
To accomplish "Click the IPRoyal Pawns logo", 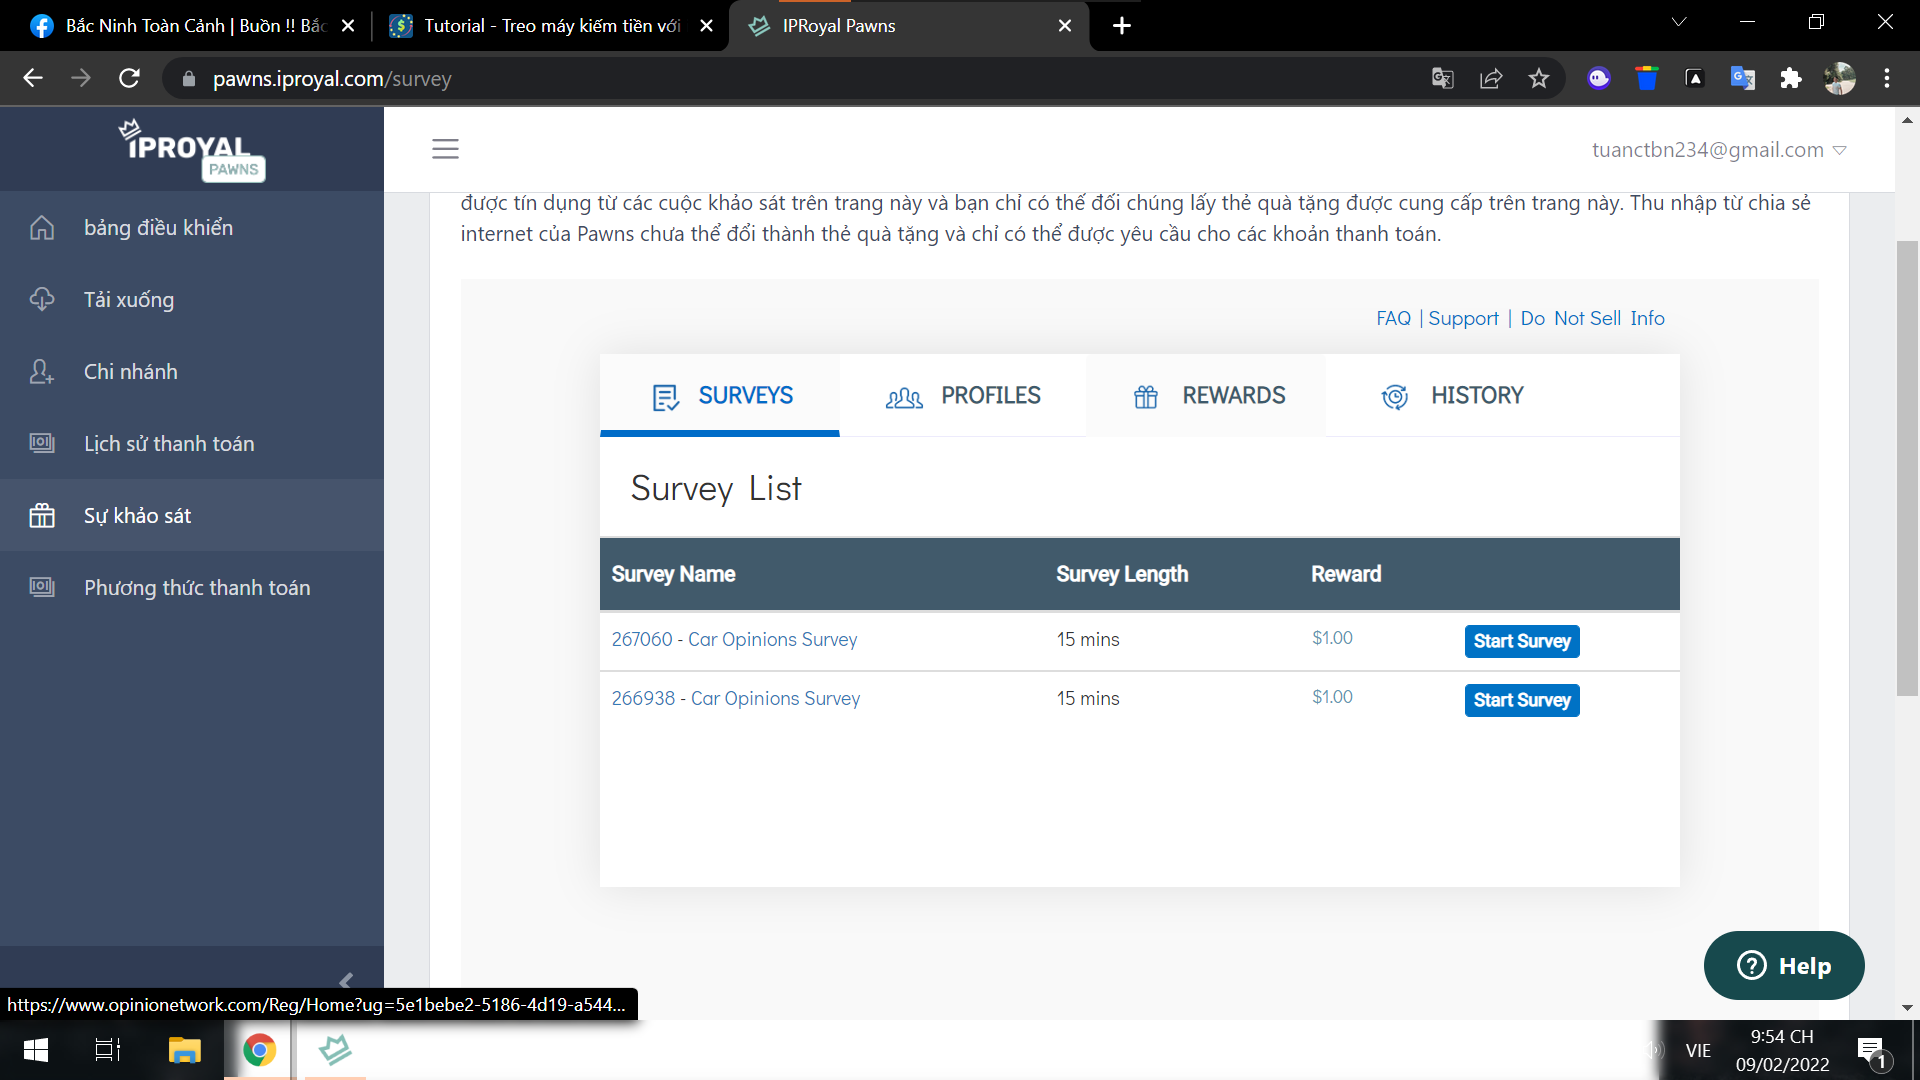I will pyautogui.click(x=192, y=150).
